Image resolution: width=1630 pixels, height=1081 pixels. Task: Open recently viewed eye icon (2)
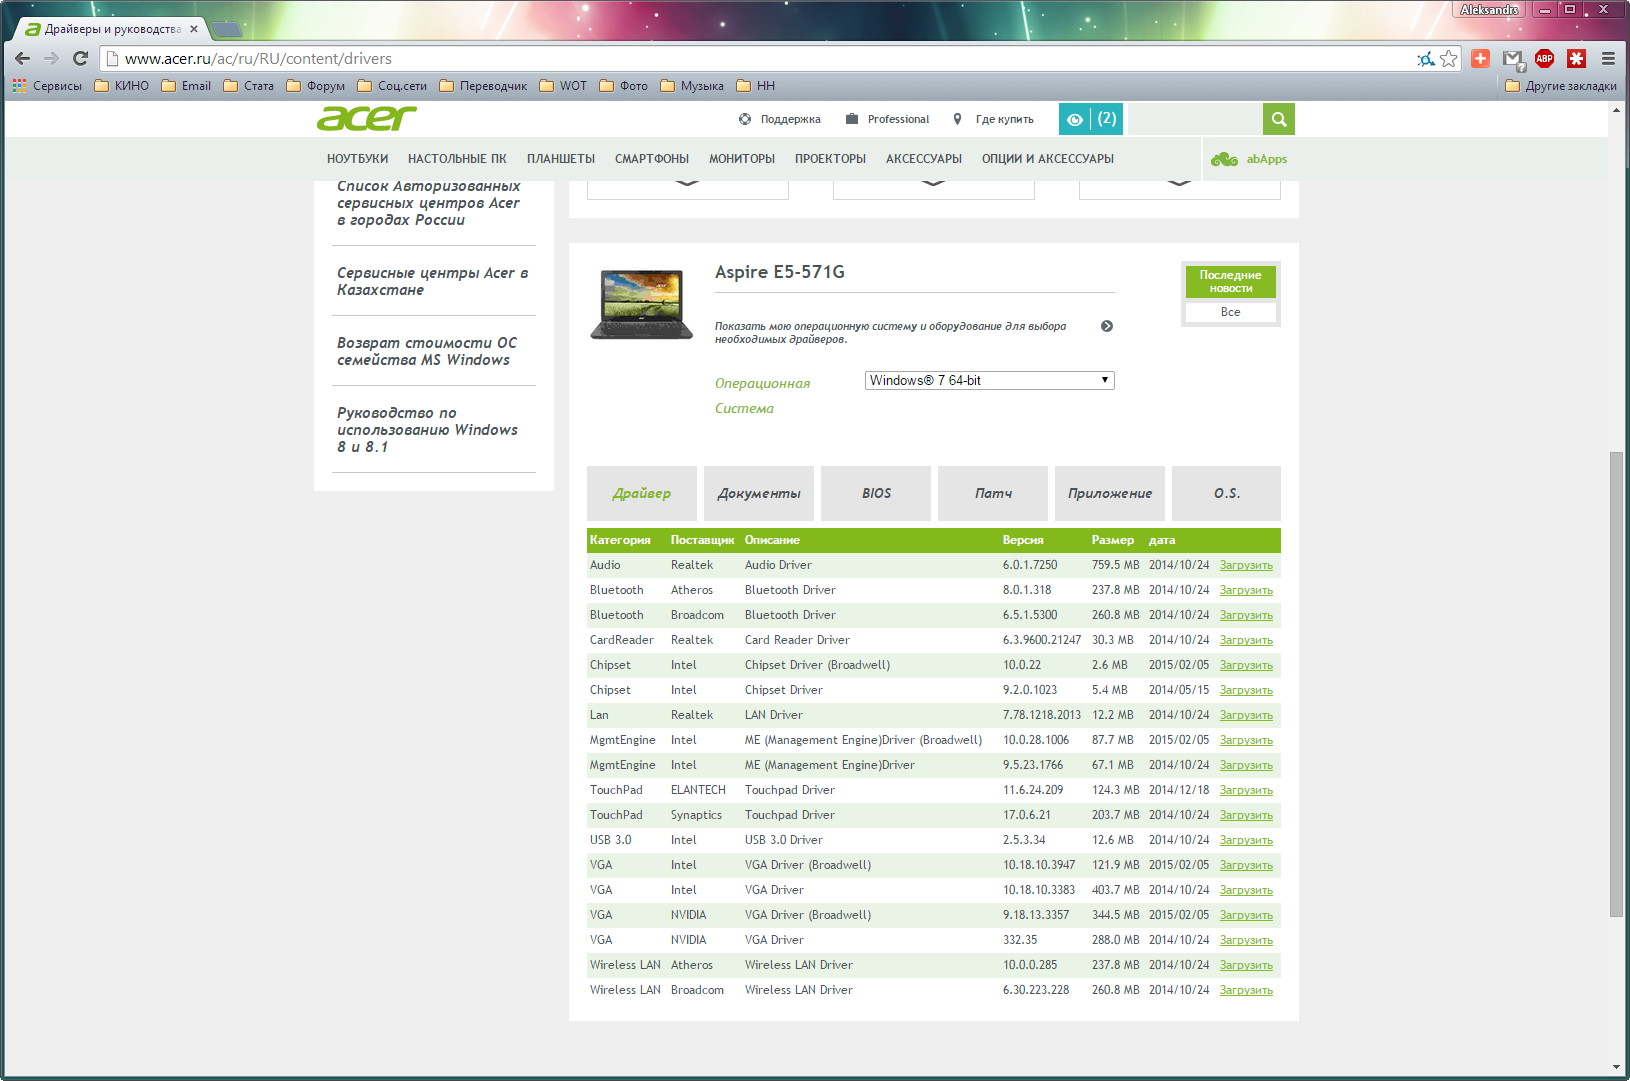[x=1091, y=119]
